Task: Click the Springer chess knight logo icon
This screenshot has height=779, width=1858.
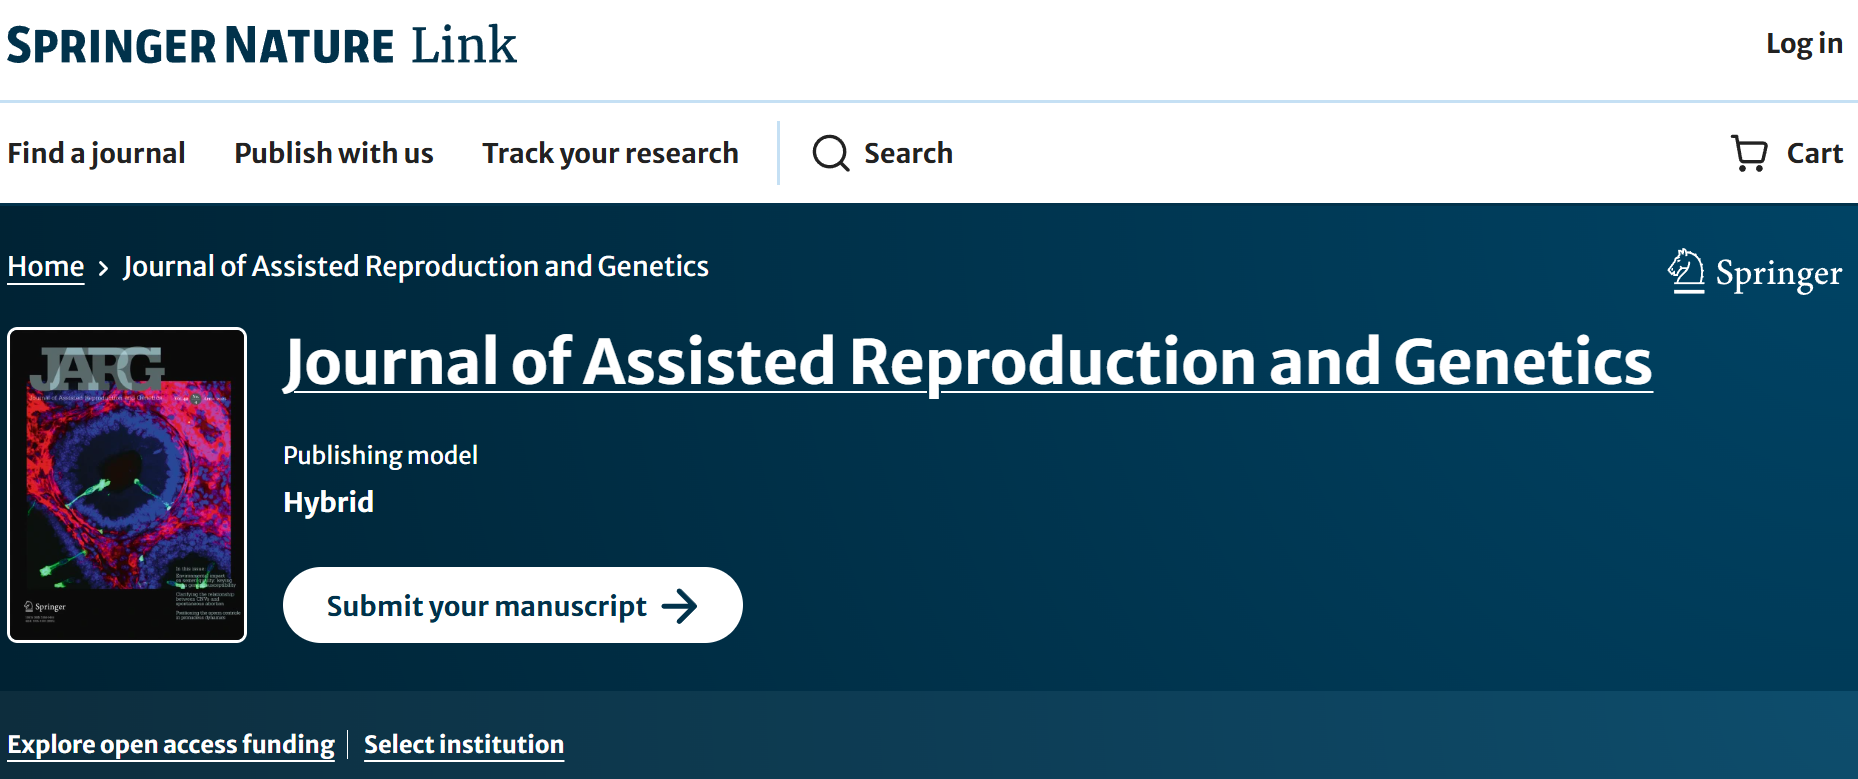Action: [x=1686, y=271]
